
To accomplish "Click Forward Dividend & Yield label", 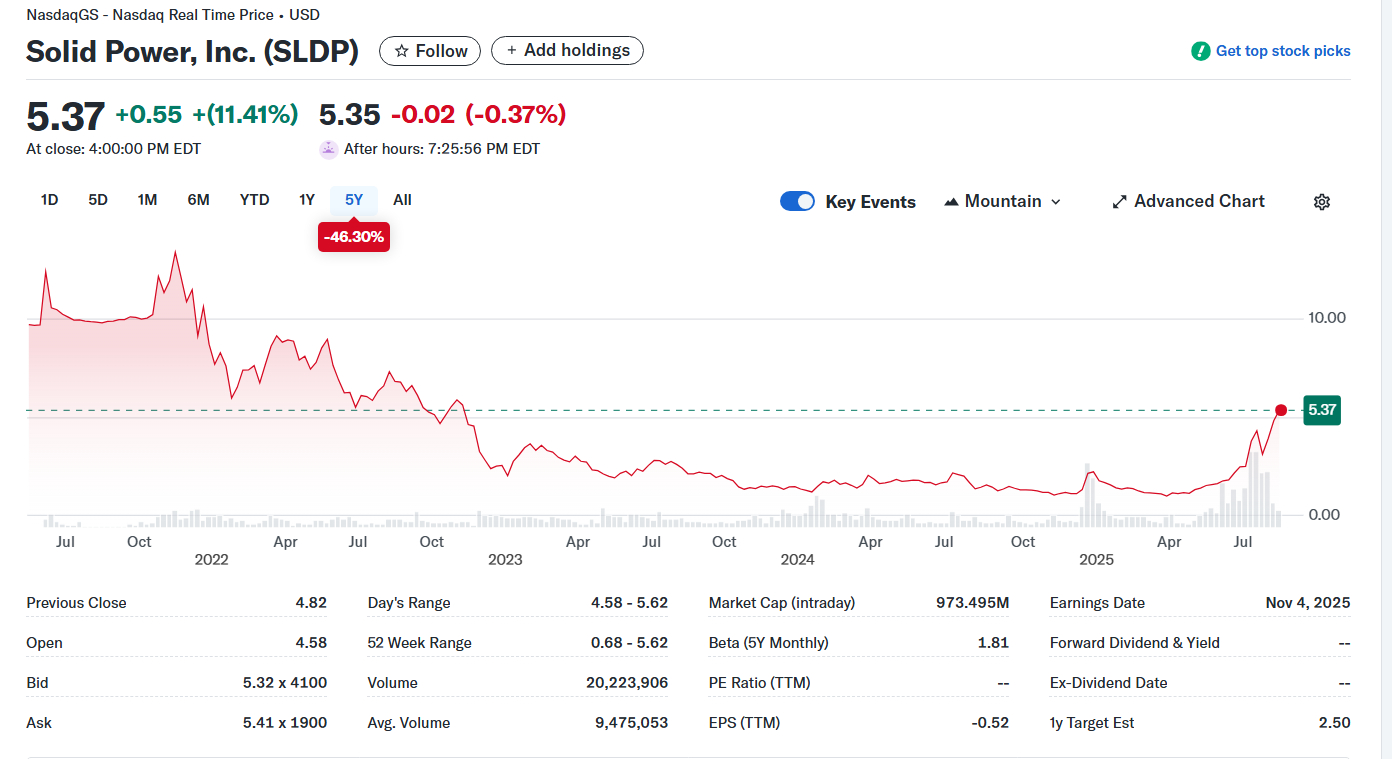I will click(x=1135, y=643).
